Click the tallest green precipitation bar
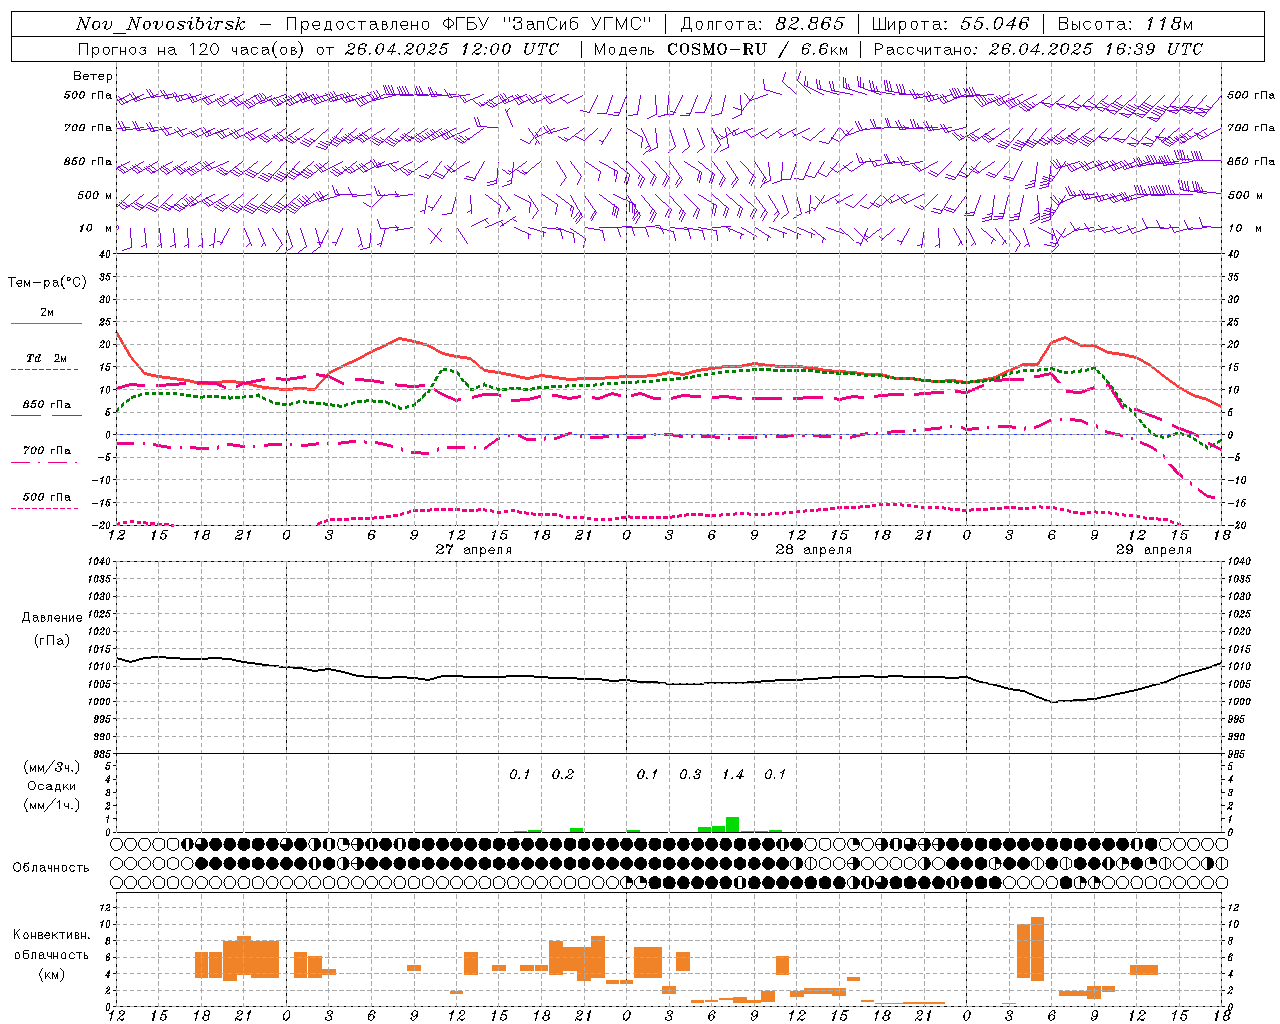 733,825
